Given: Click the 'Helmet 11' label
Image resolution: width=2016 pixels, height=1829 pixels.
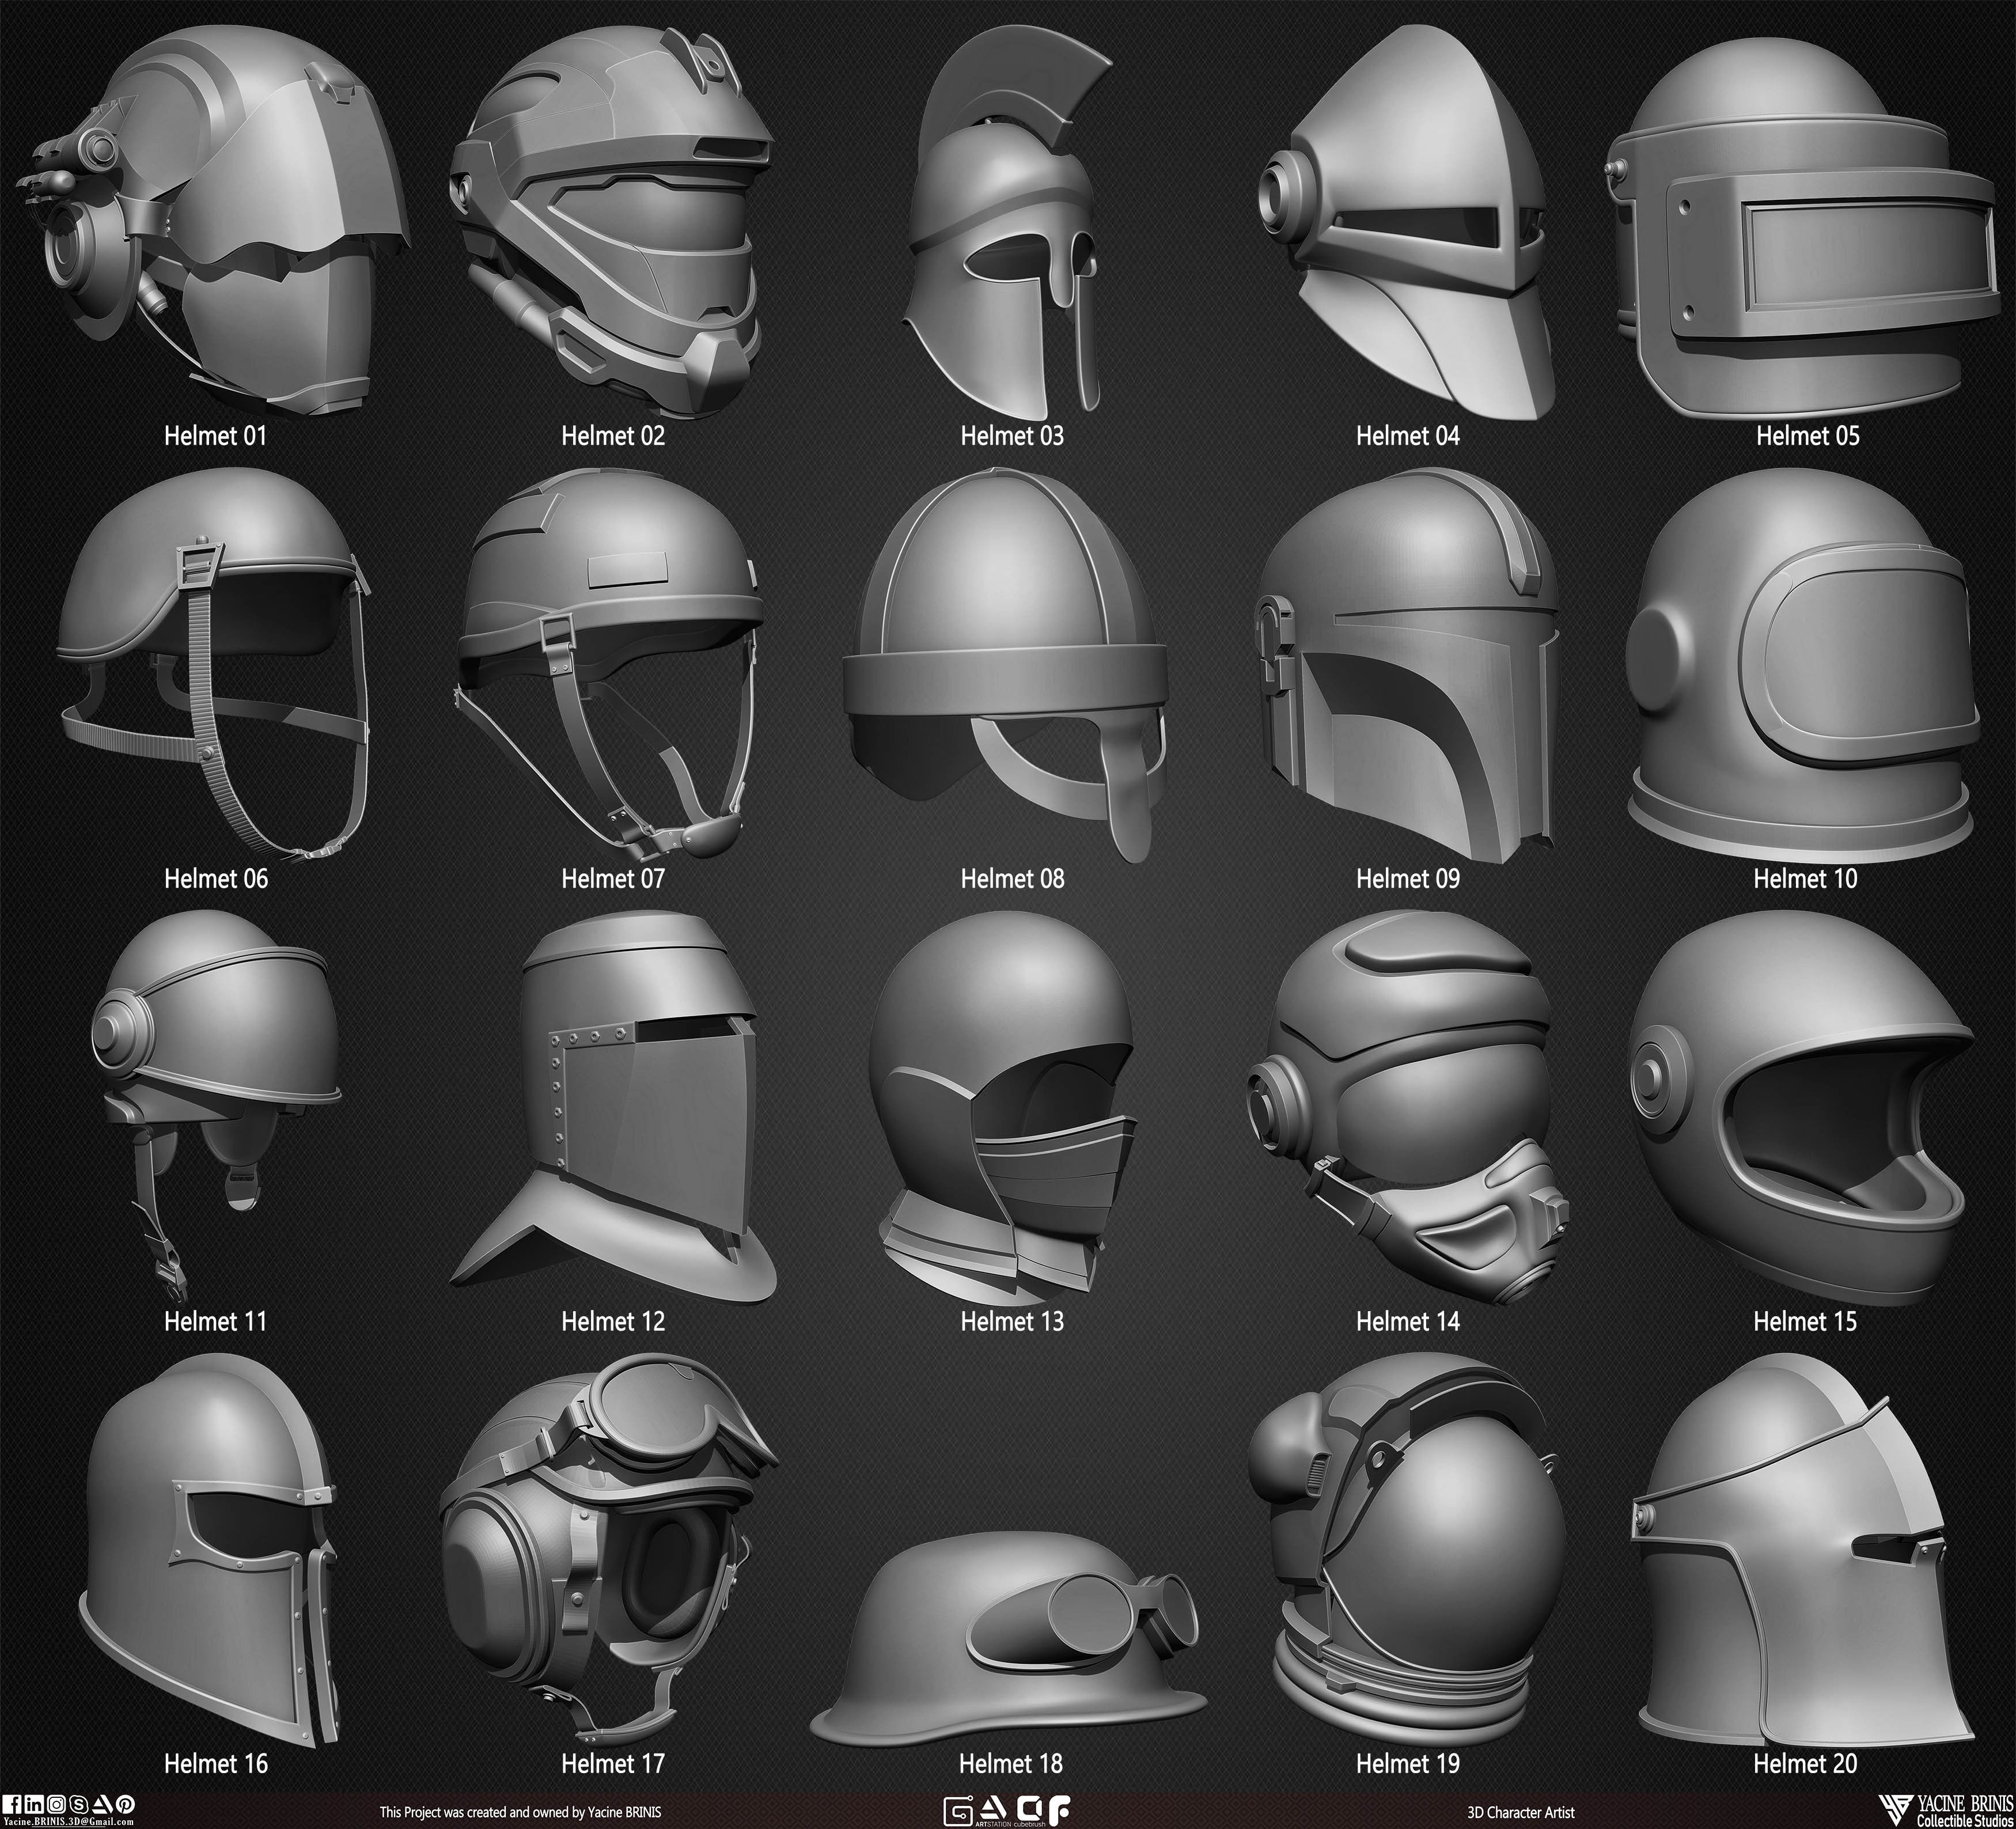Looking at the screenshot, I should [216, 1321].
